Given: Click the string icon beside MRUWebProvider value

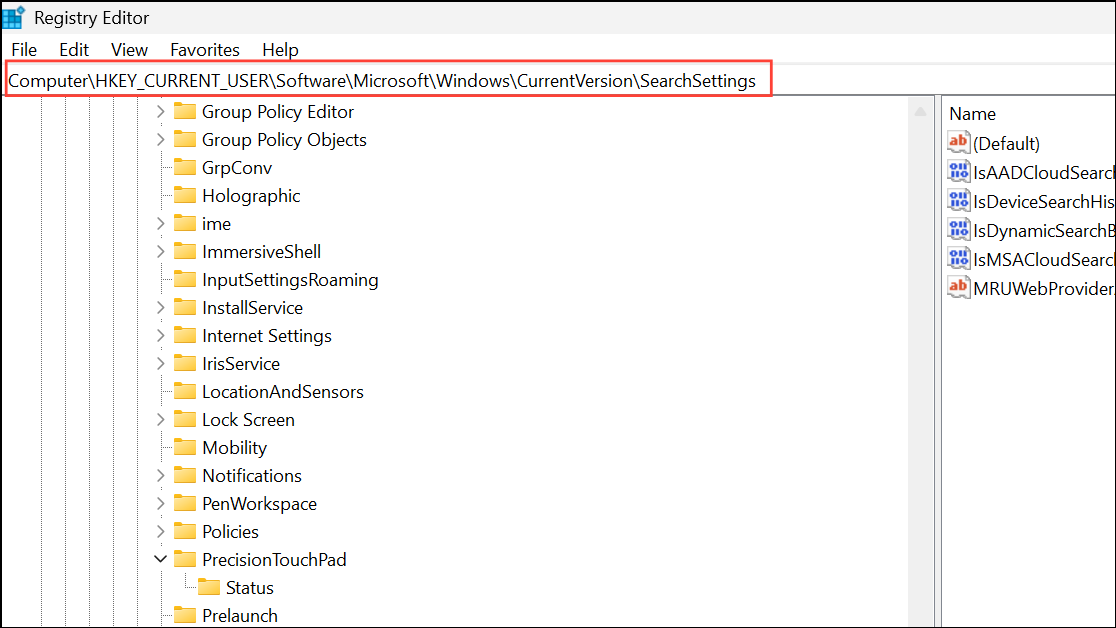Looking at the screenshot, I should [959, 288].
